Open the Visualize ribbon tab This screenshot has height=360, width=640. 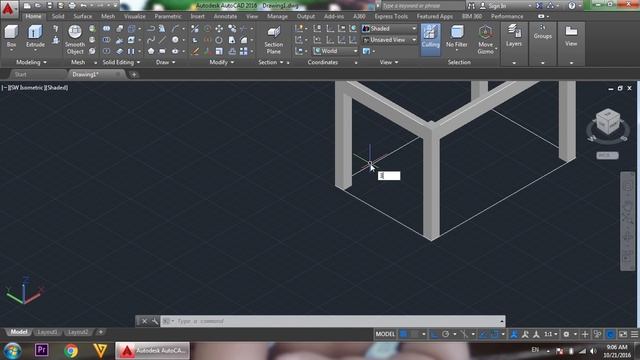135,16
